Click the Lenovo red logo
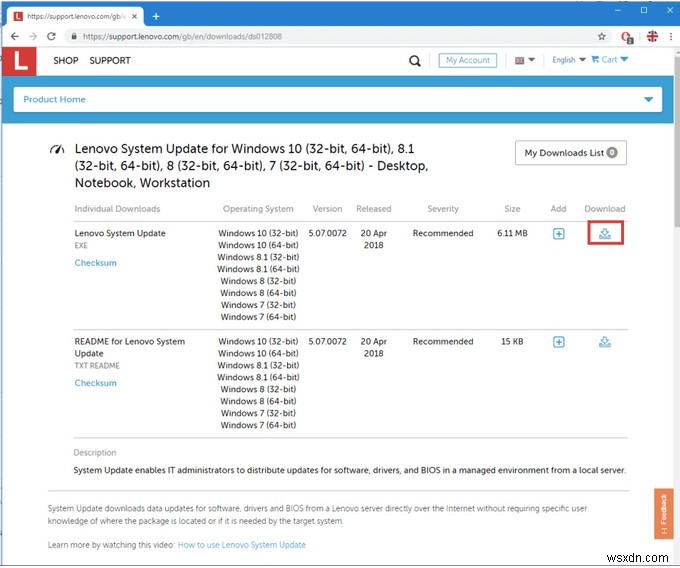Screen dimensions: 680x568 click(20, 61)
